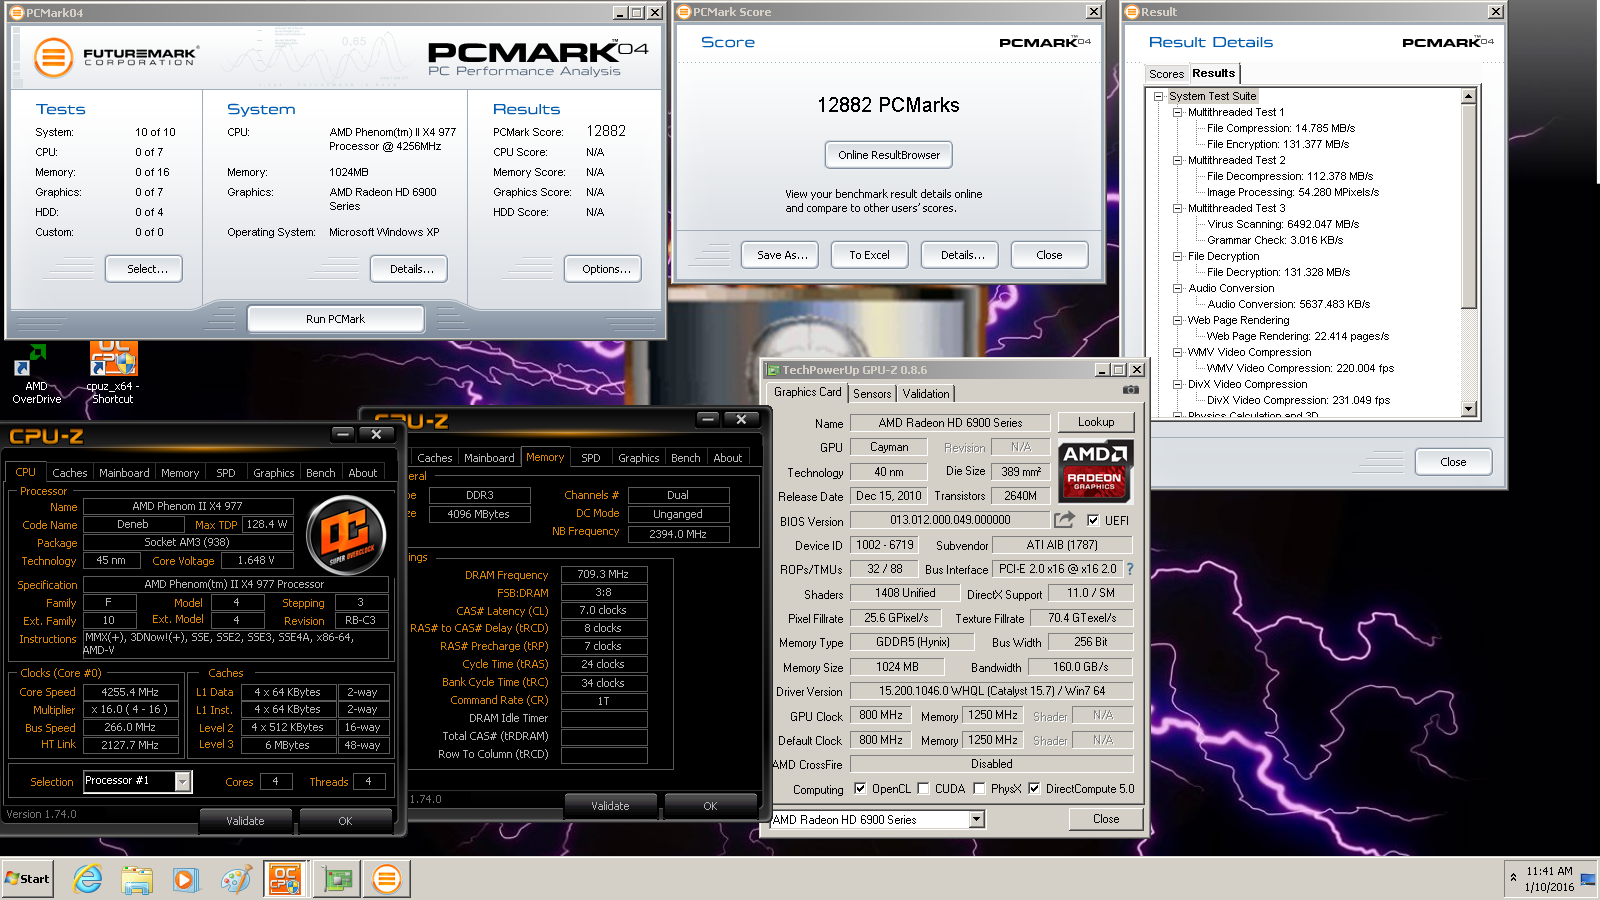Collapse the Multithreaded Test 1 node
The height and width of the screenshot is (900, 1600).
click(1177, 112)
